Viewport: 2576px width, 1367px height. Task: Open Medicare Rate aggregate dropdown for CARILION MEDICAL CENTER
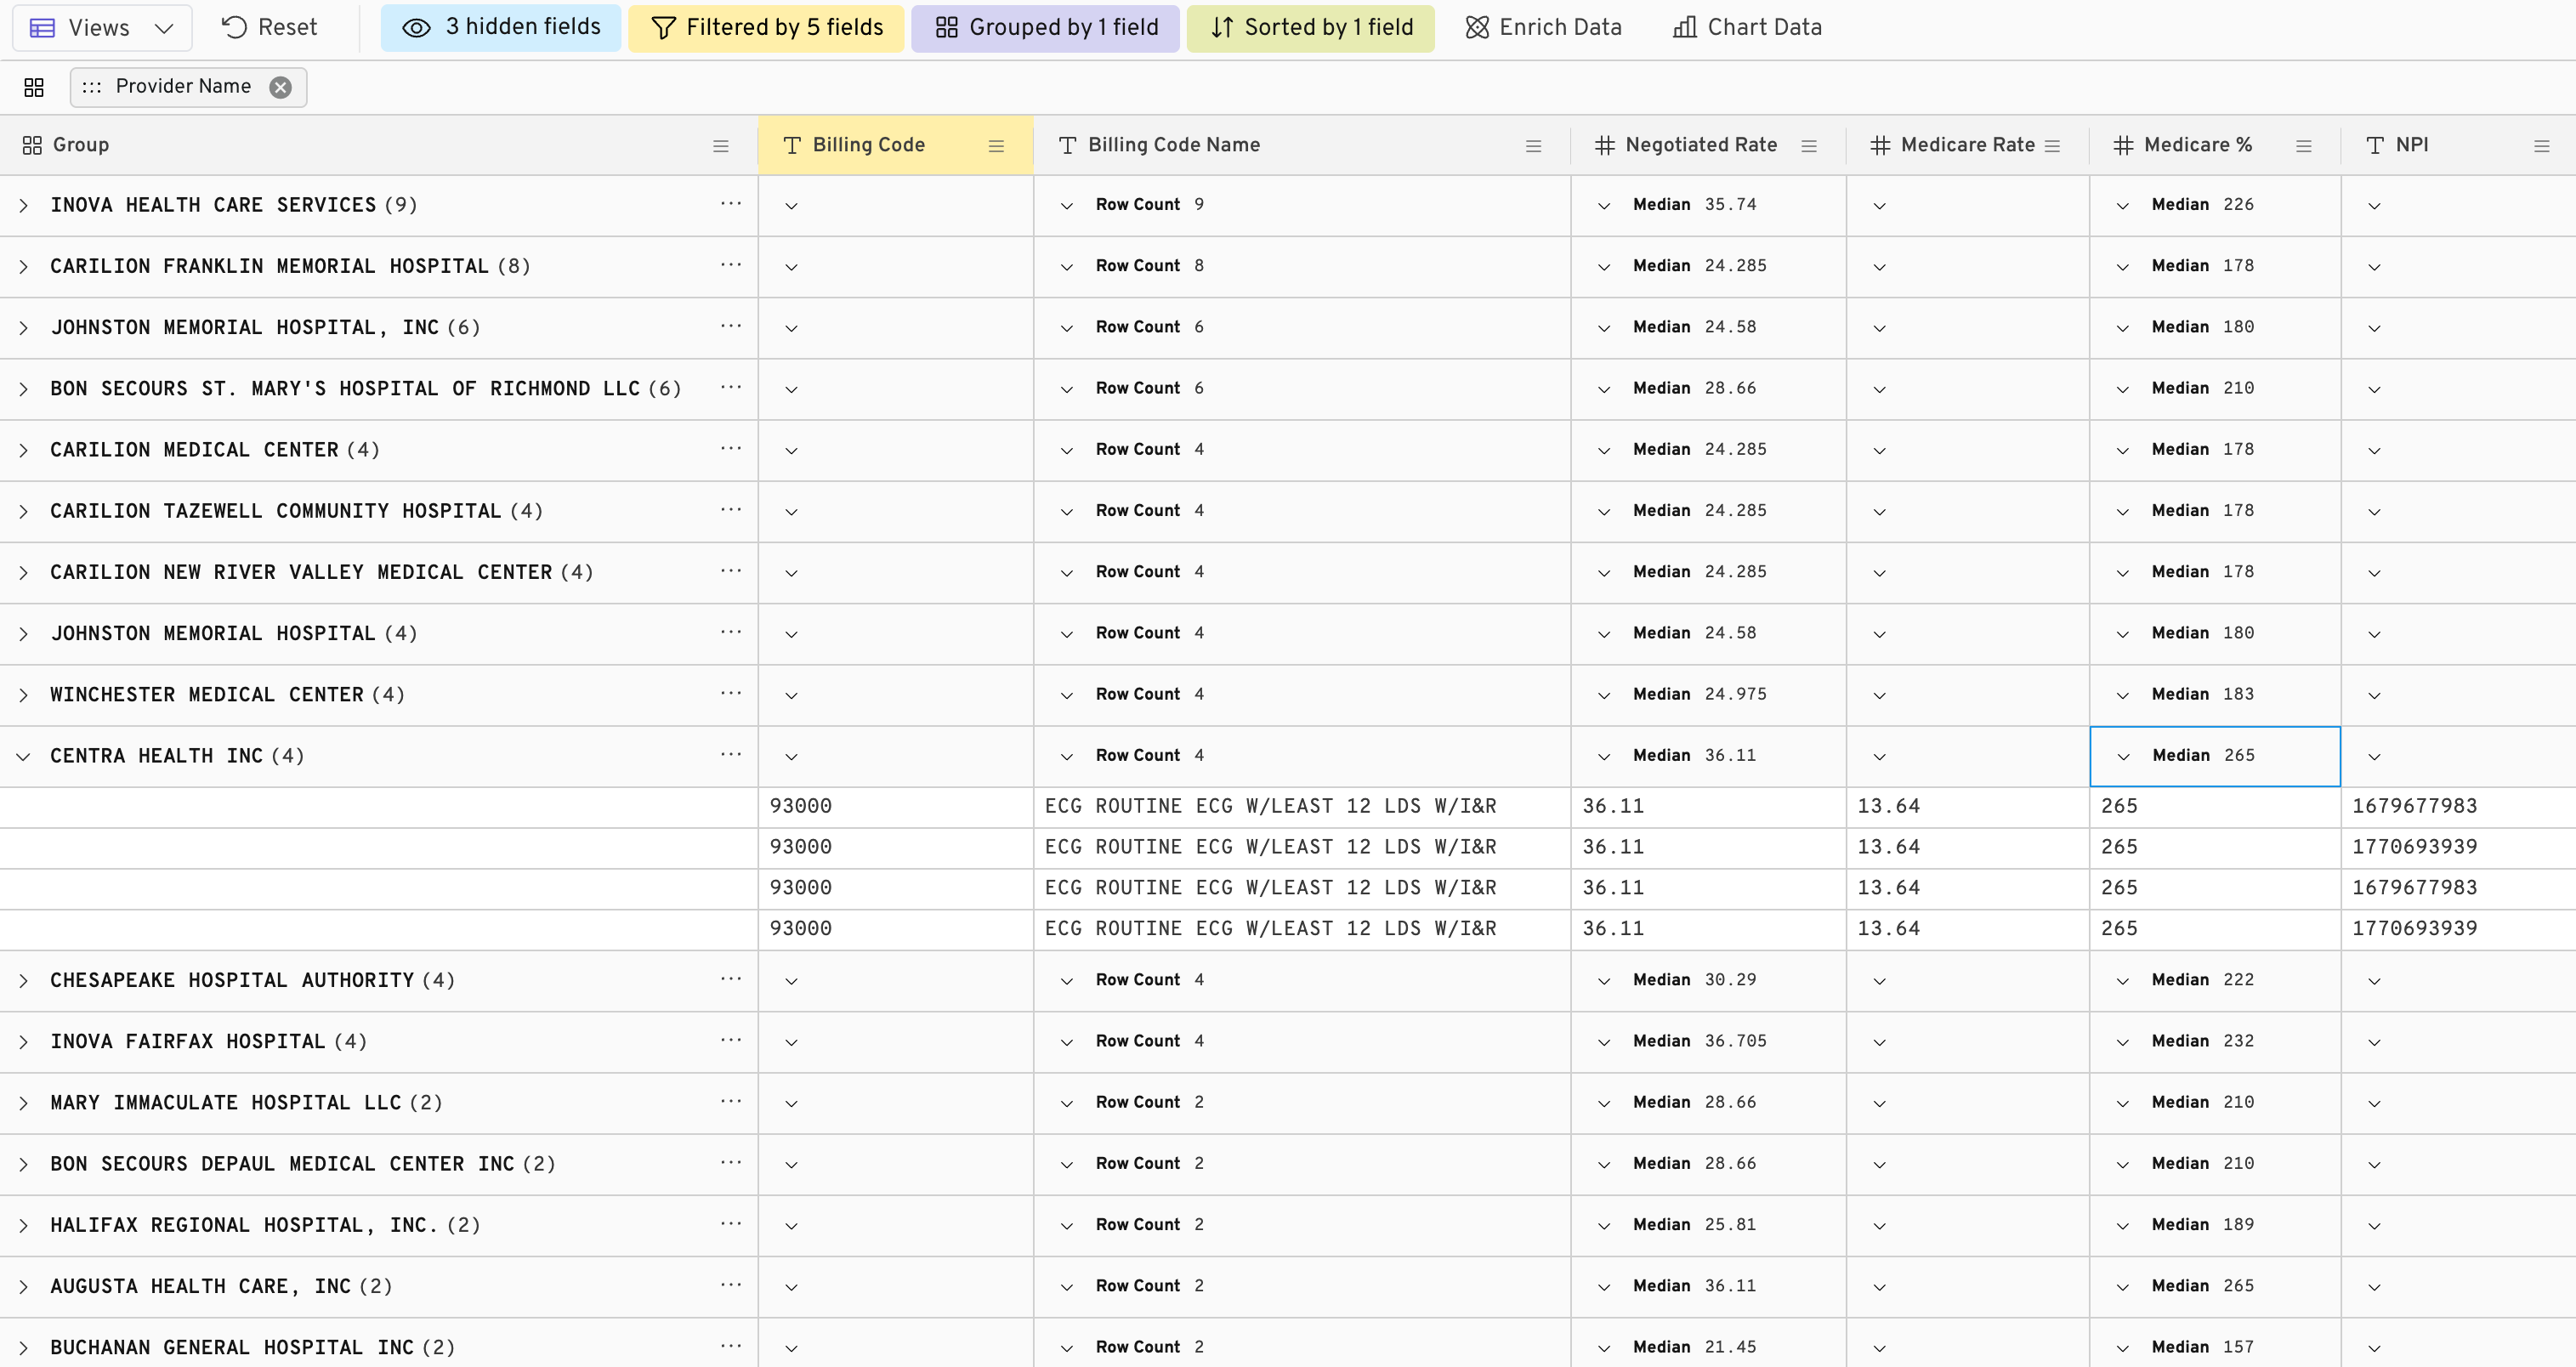[x=1879, y=451]
